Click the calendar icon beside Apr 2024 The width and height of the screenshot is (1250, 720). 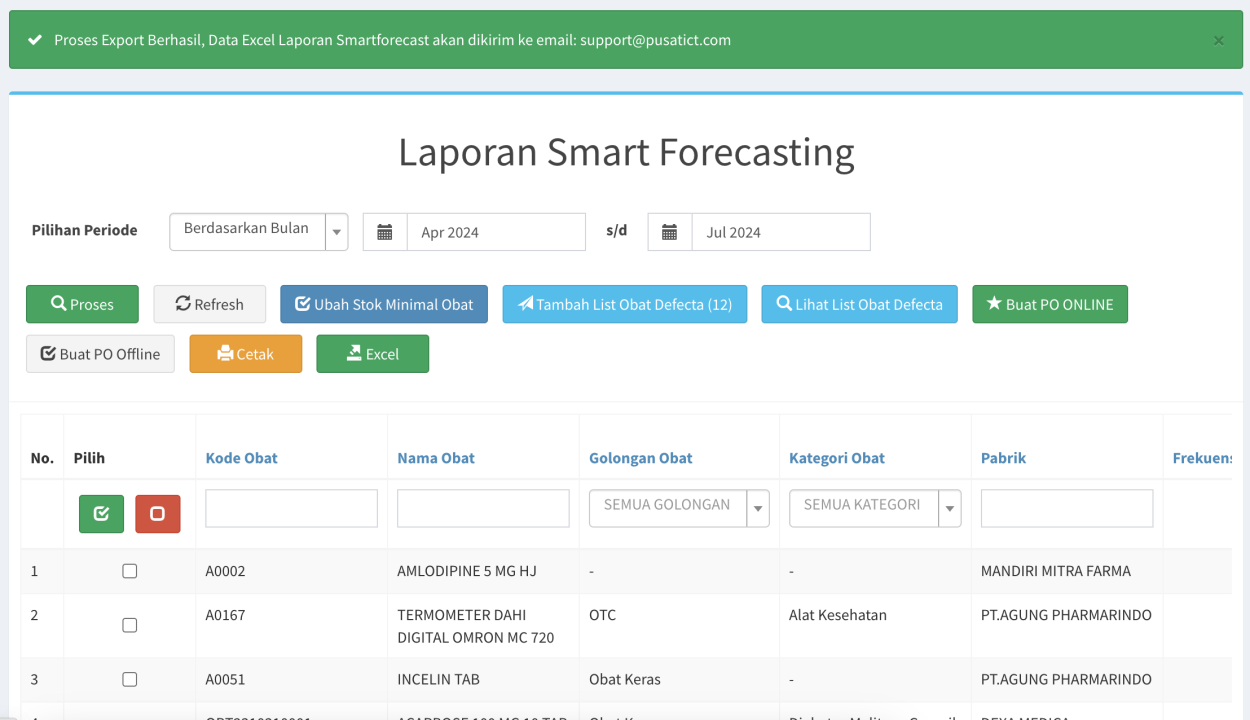(385, 232)
